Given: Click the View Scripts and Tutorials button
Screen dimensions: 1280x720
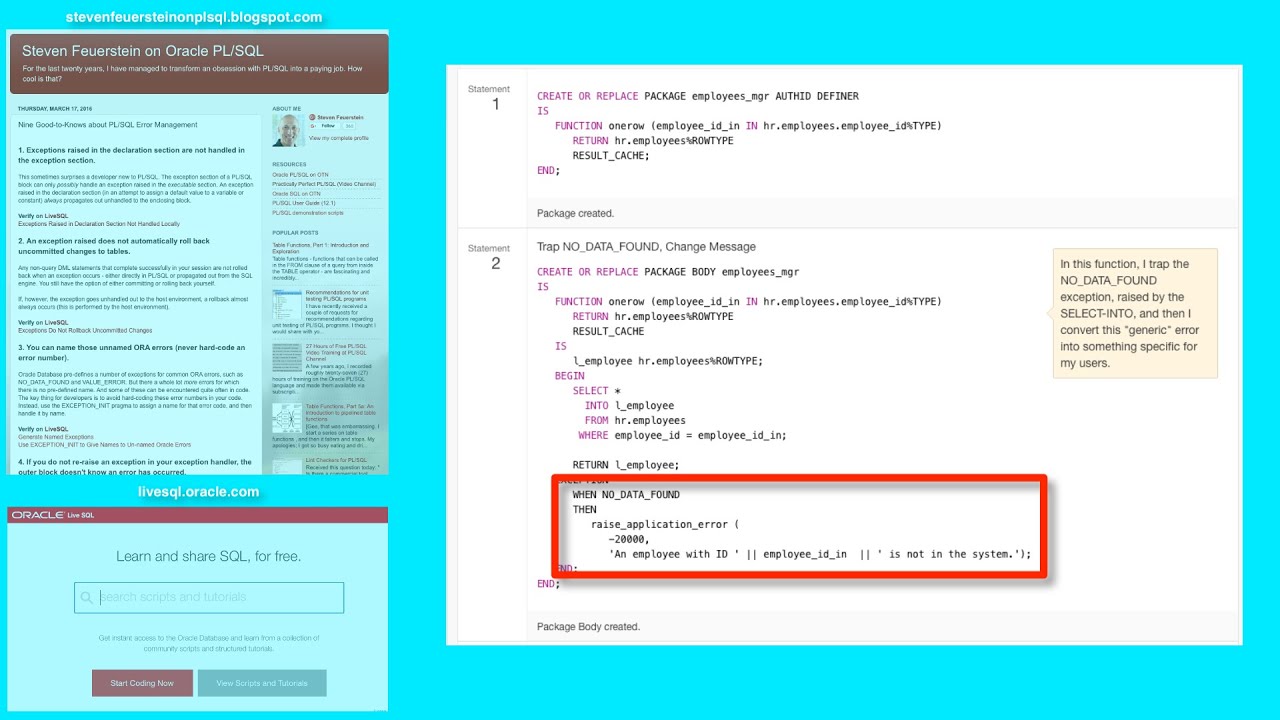Looking at the screenshot, I should pyautogui.click(x=262, y=683).
